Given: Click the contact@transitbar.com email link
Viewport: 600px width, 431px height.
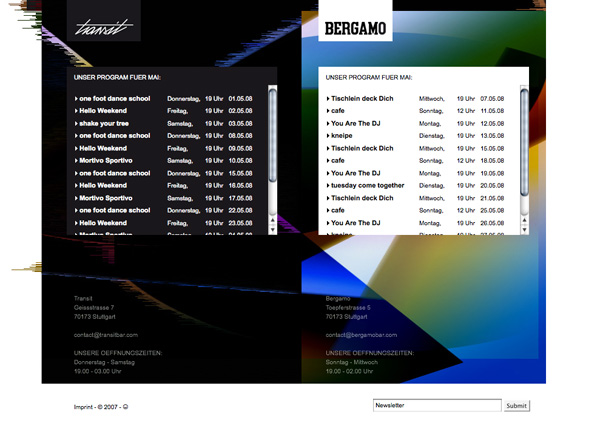Looking at the screenshot, I should [106, 334].
